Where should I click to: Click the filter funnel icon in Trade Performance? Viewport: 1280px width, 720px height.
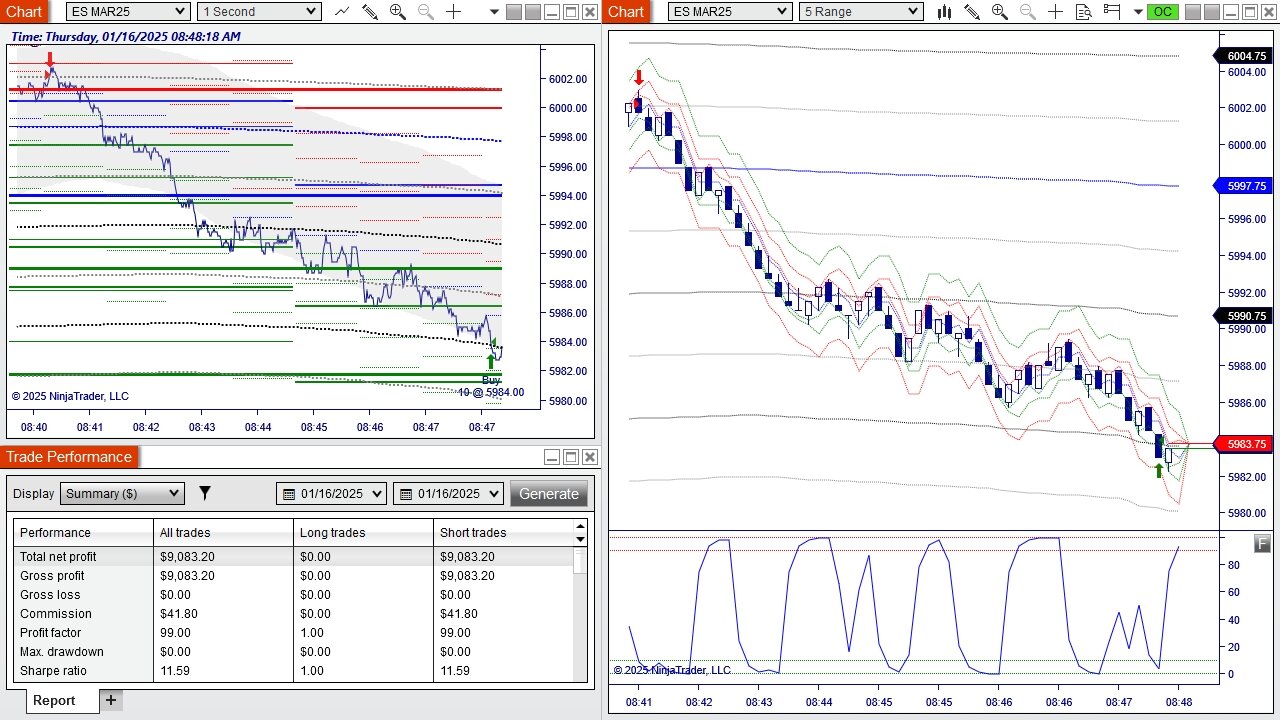[x=205, y=493]
